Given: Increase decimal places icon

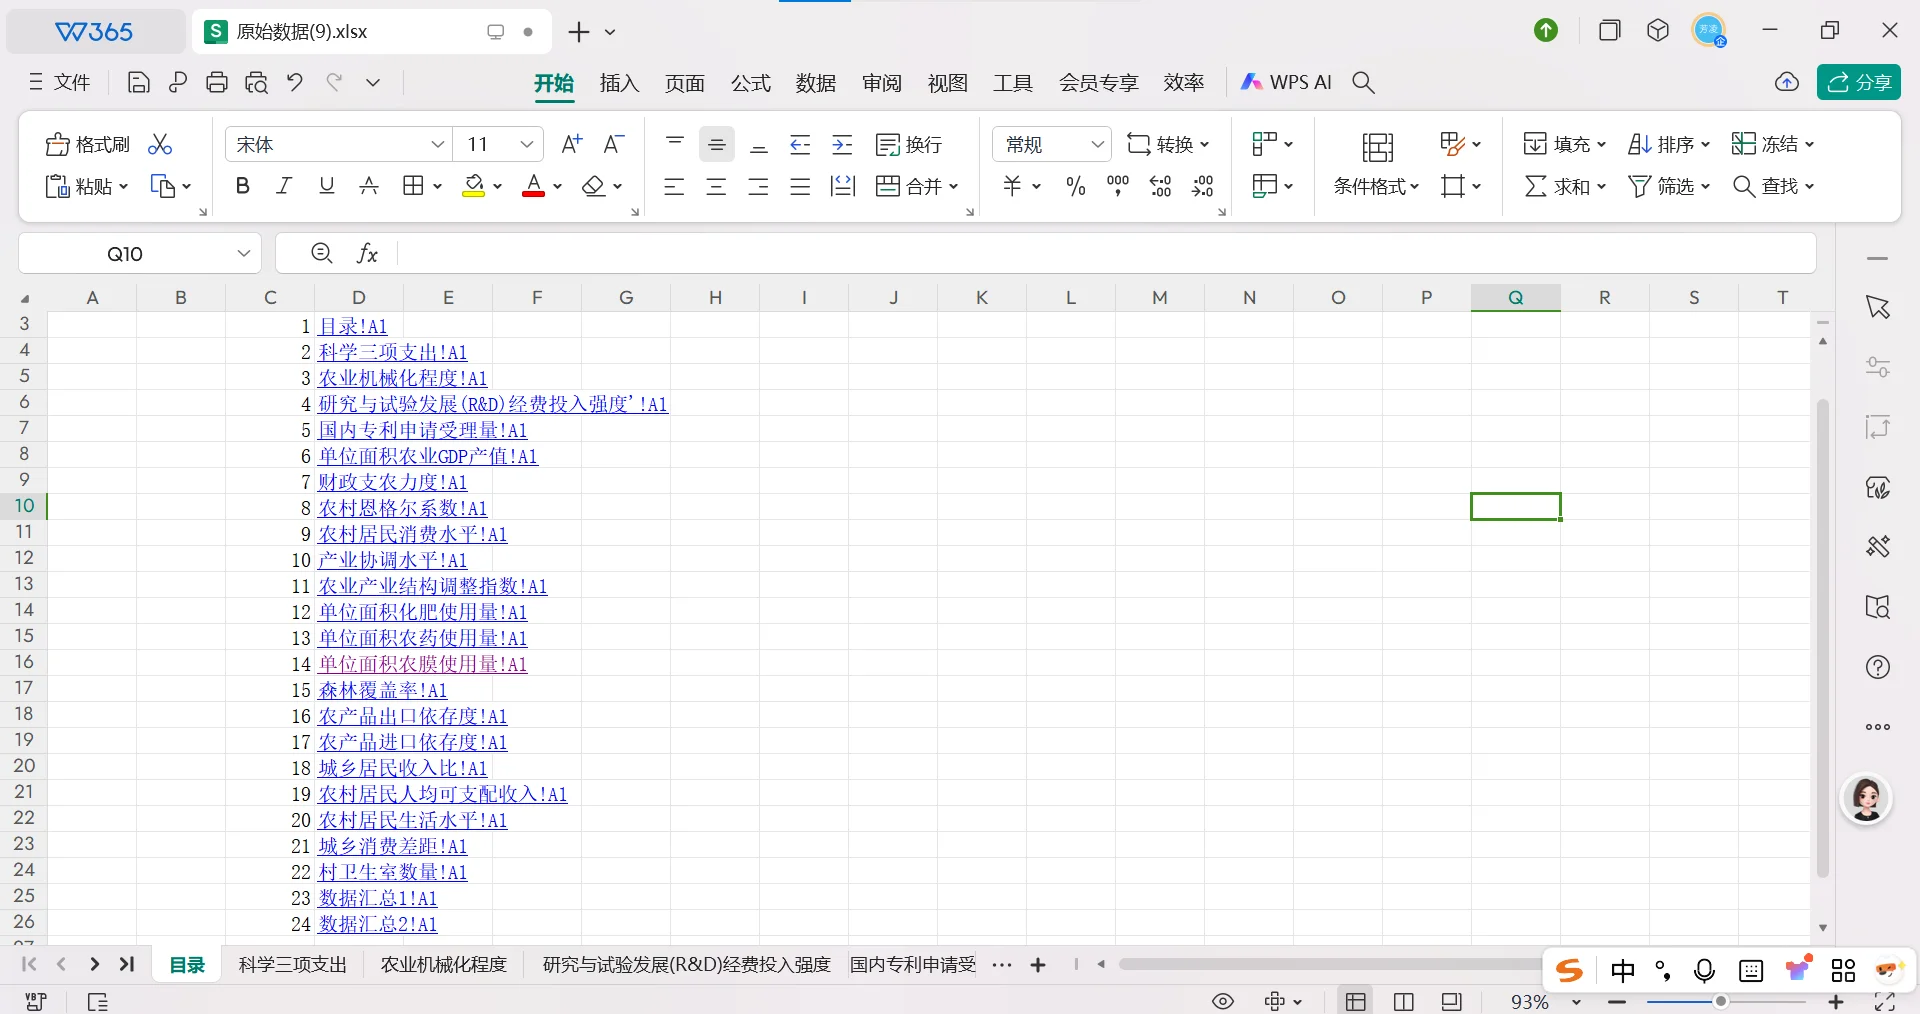Looking at the screenshot, I should point(1161,186).
